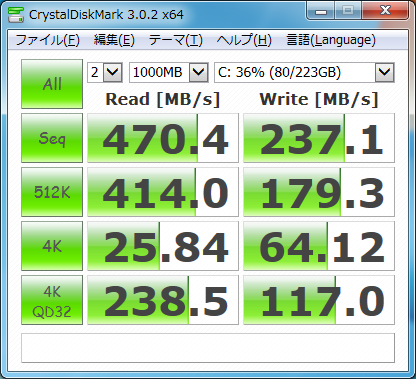Click the Read [MB/s] column header
This screenshot has height=379, width=416.
[x=163, y=99]
